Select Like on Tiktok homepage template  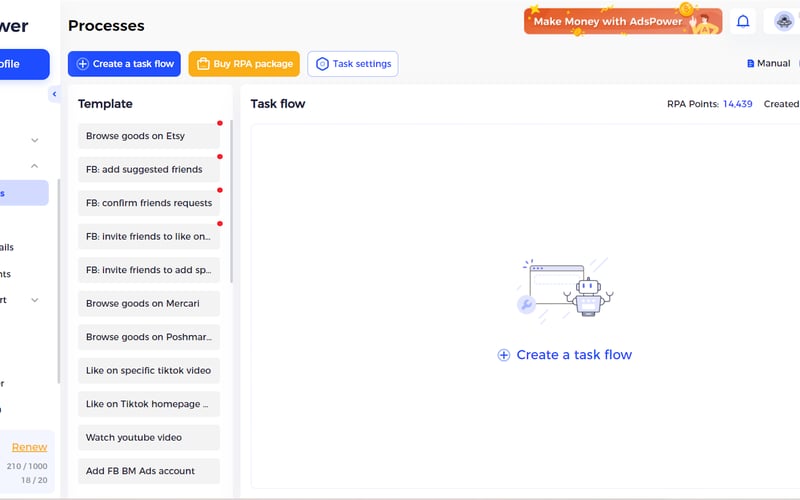tap(149, 404)
